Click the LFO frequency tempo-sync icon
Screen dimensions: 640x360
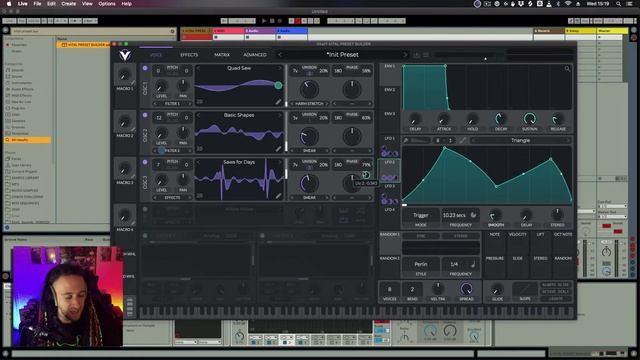coord(473,215)
